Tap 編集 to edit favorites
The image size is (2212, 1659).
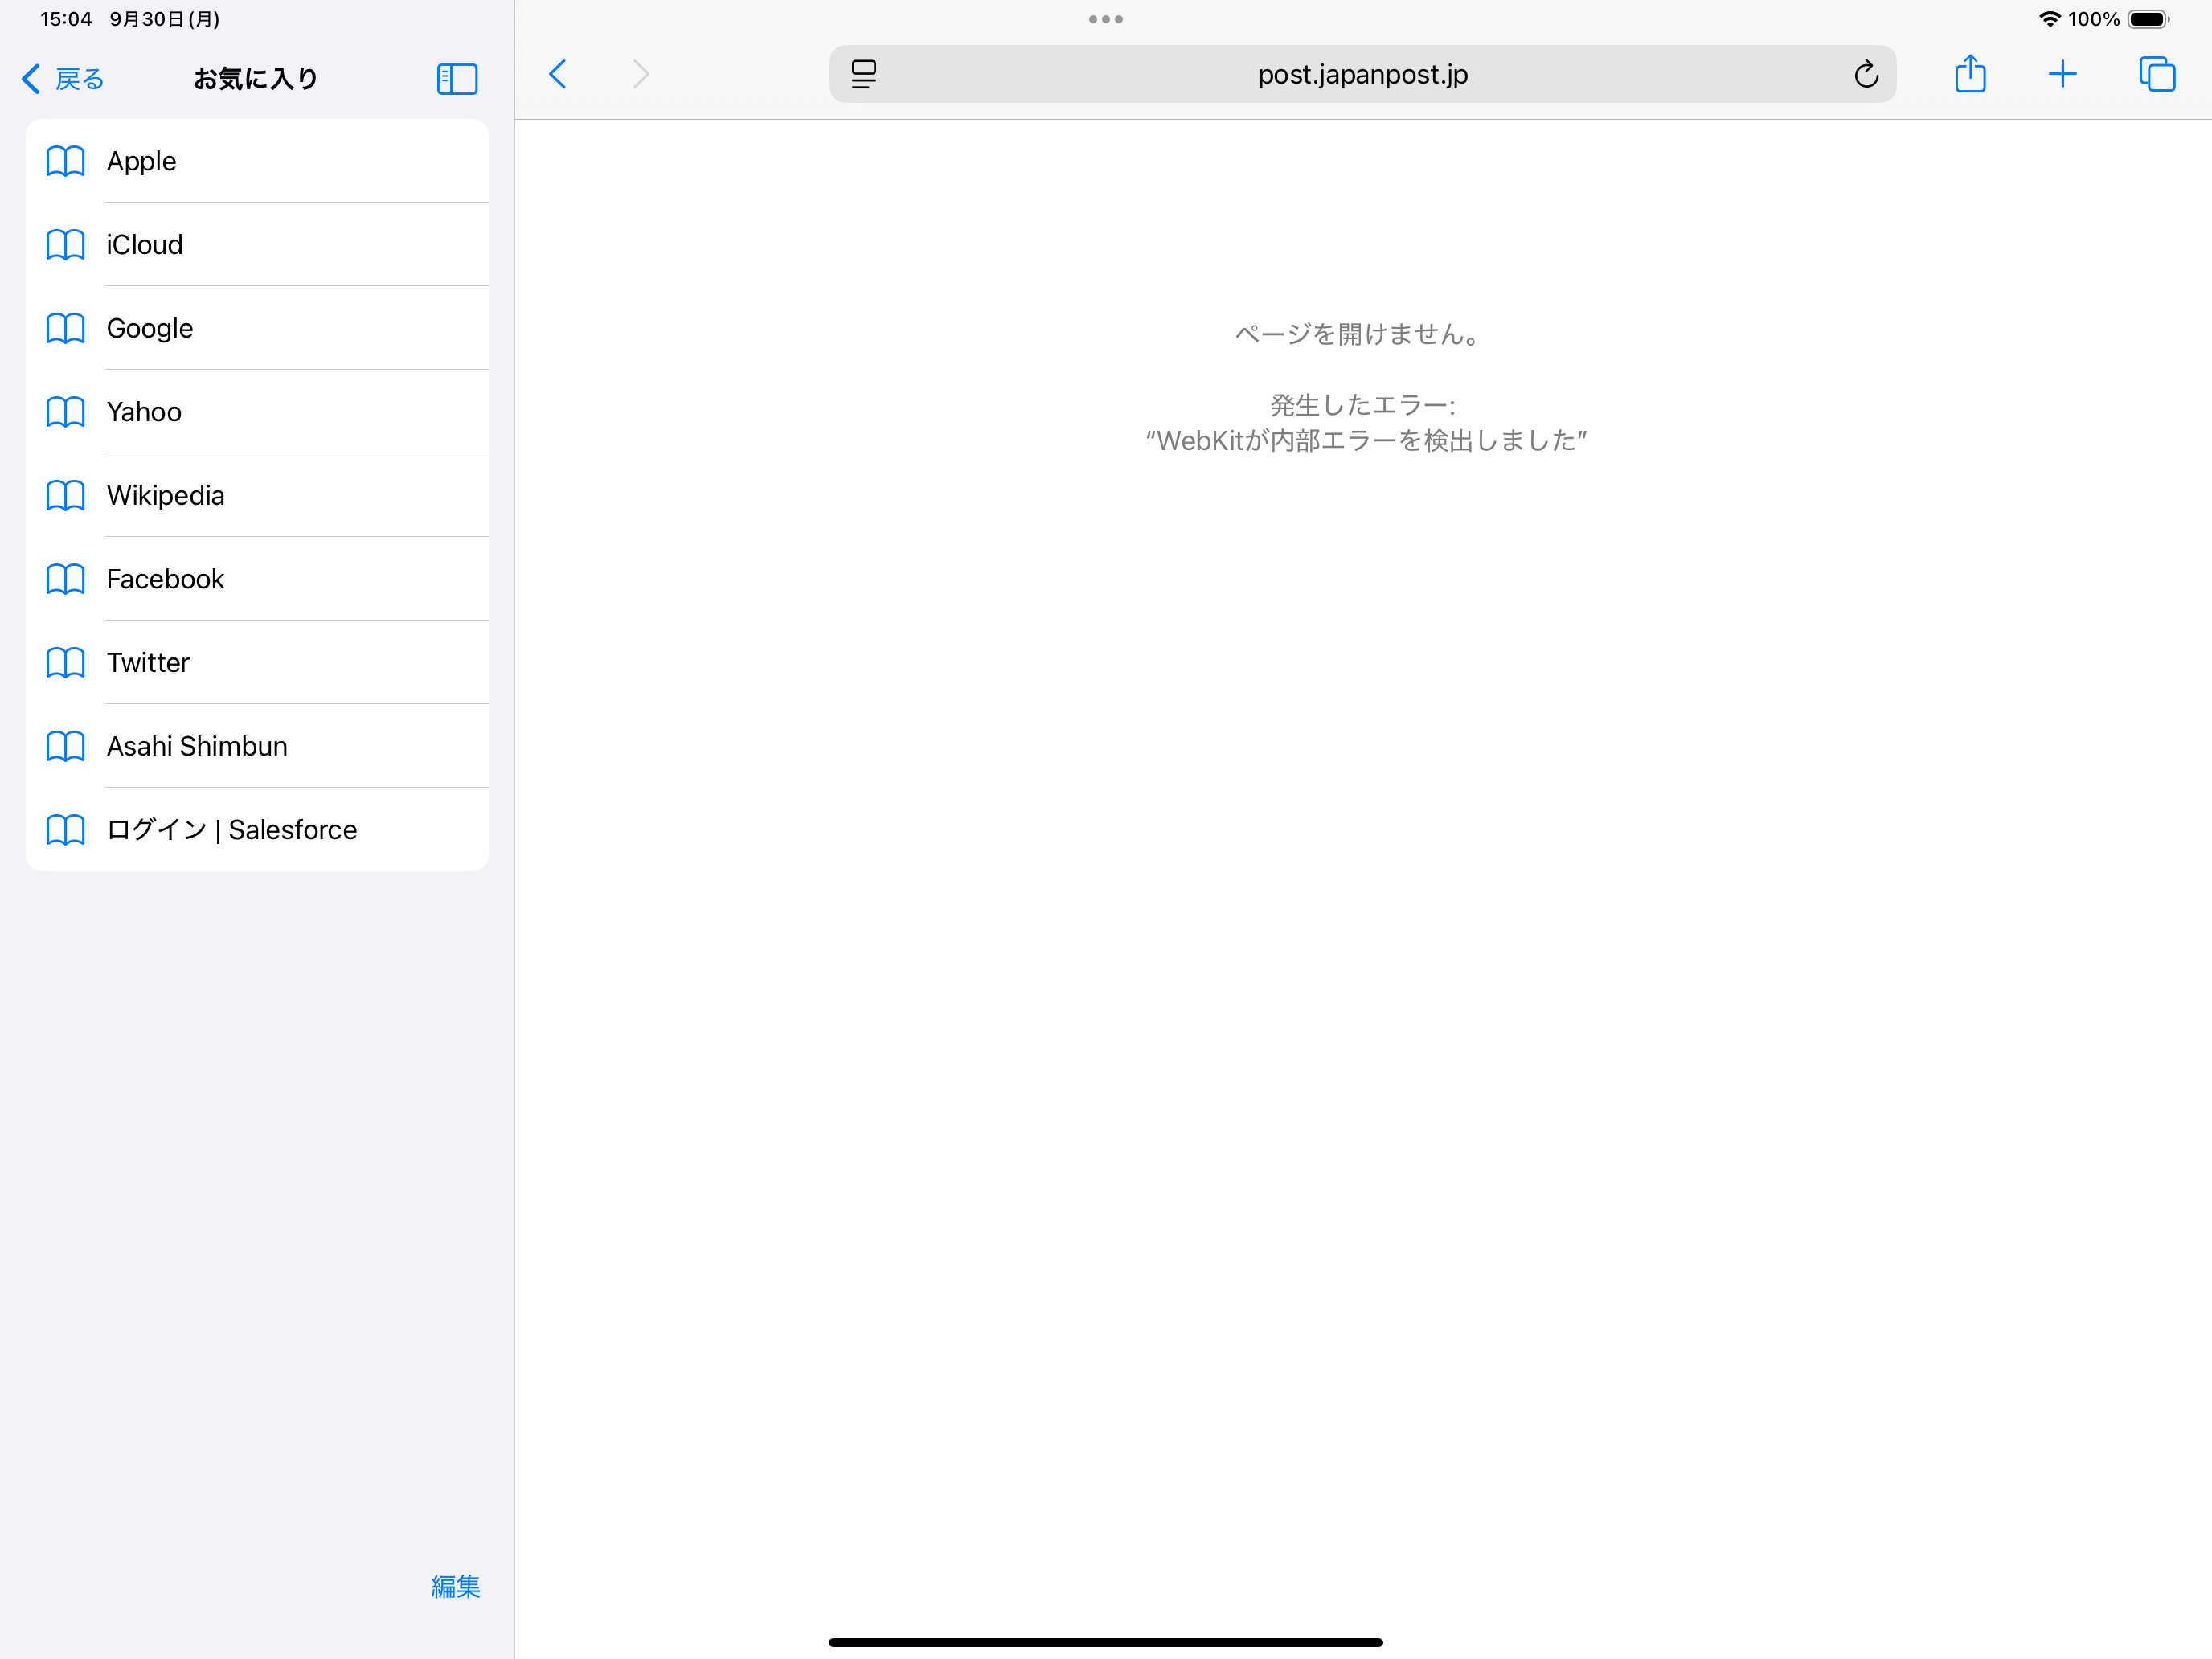click(456, 1586)
